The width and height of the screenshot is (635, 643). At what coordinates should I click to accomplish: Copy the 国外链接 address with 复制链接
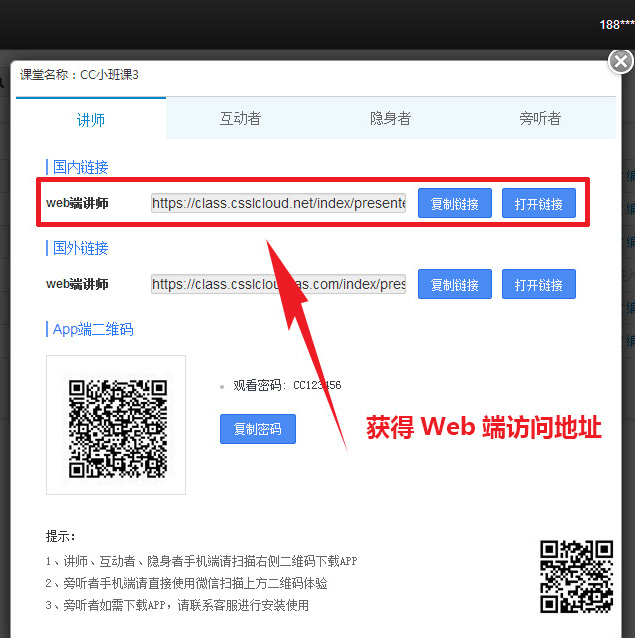[454, 285]
